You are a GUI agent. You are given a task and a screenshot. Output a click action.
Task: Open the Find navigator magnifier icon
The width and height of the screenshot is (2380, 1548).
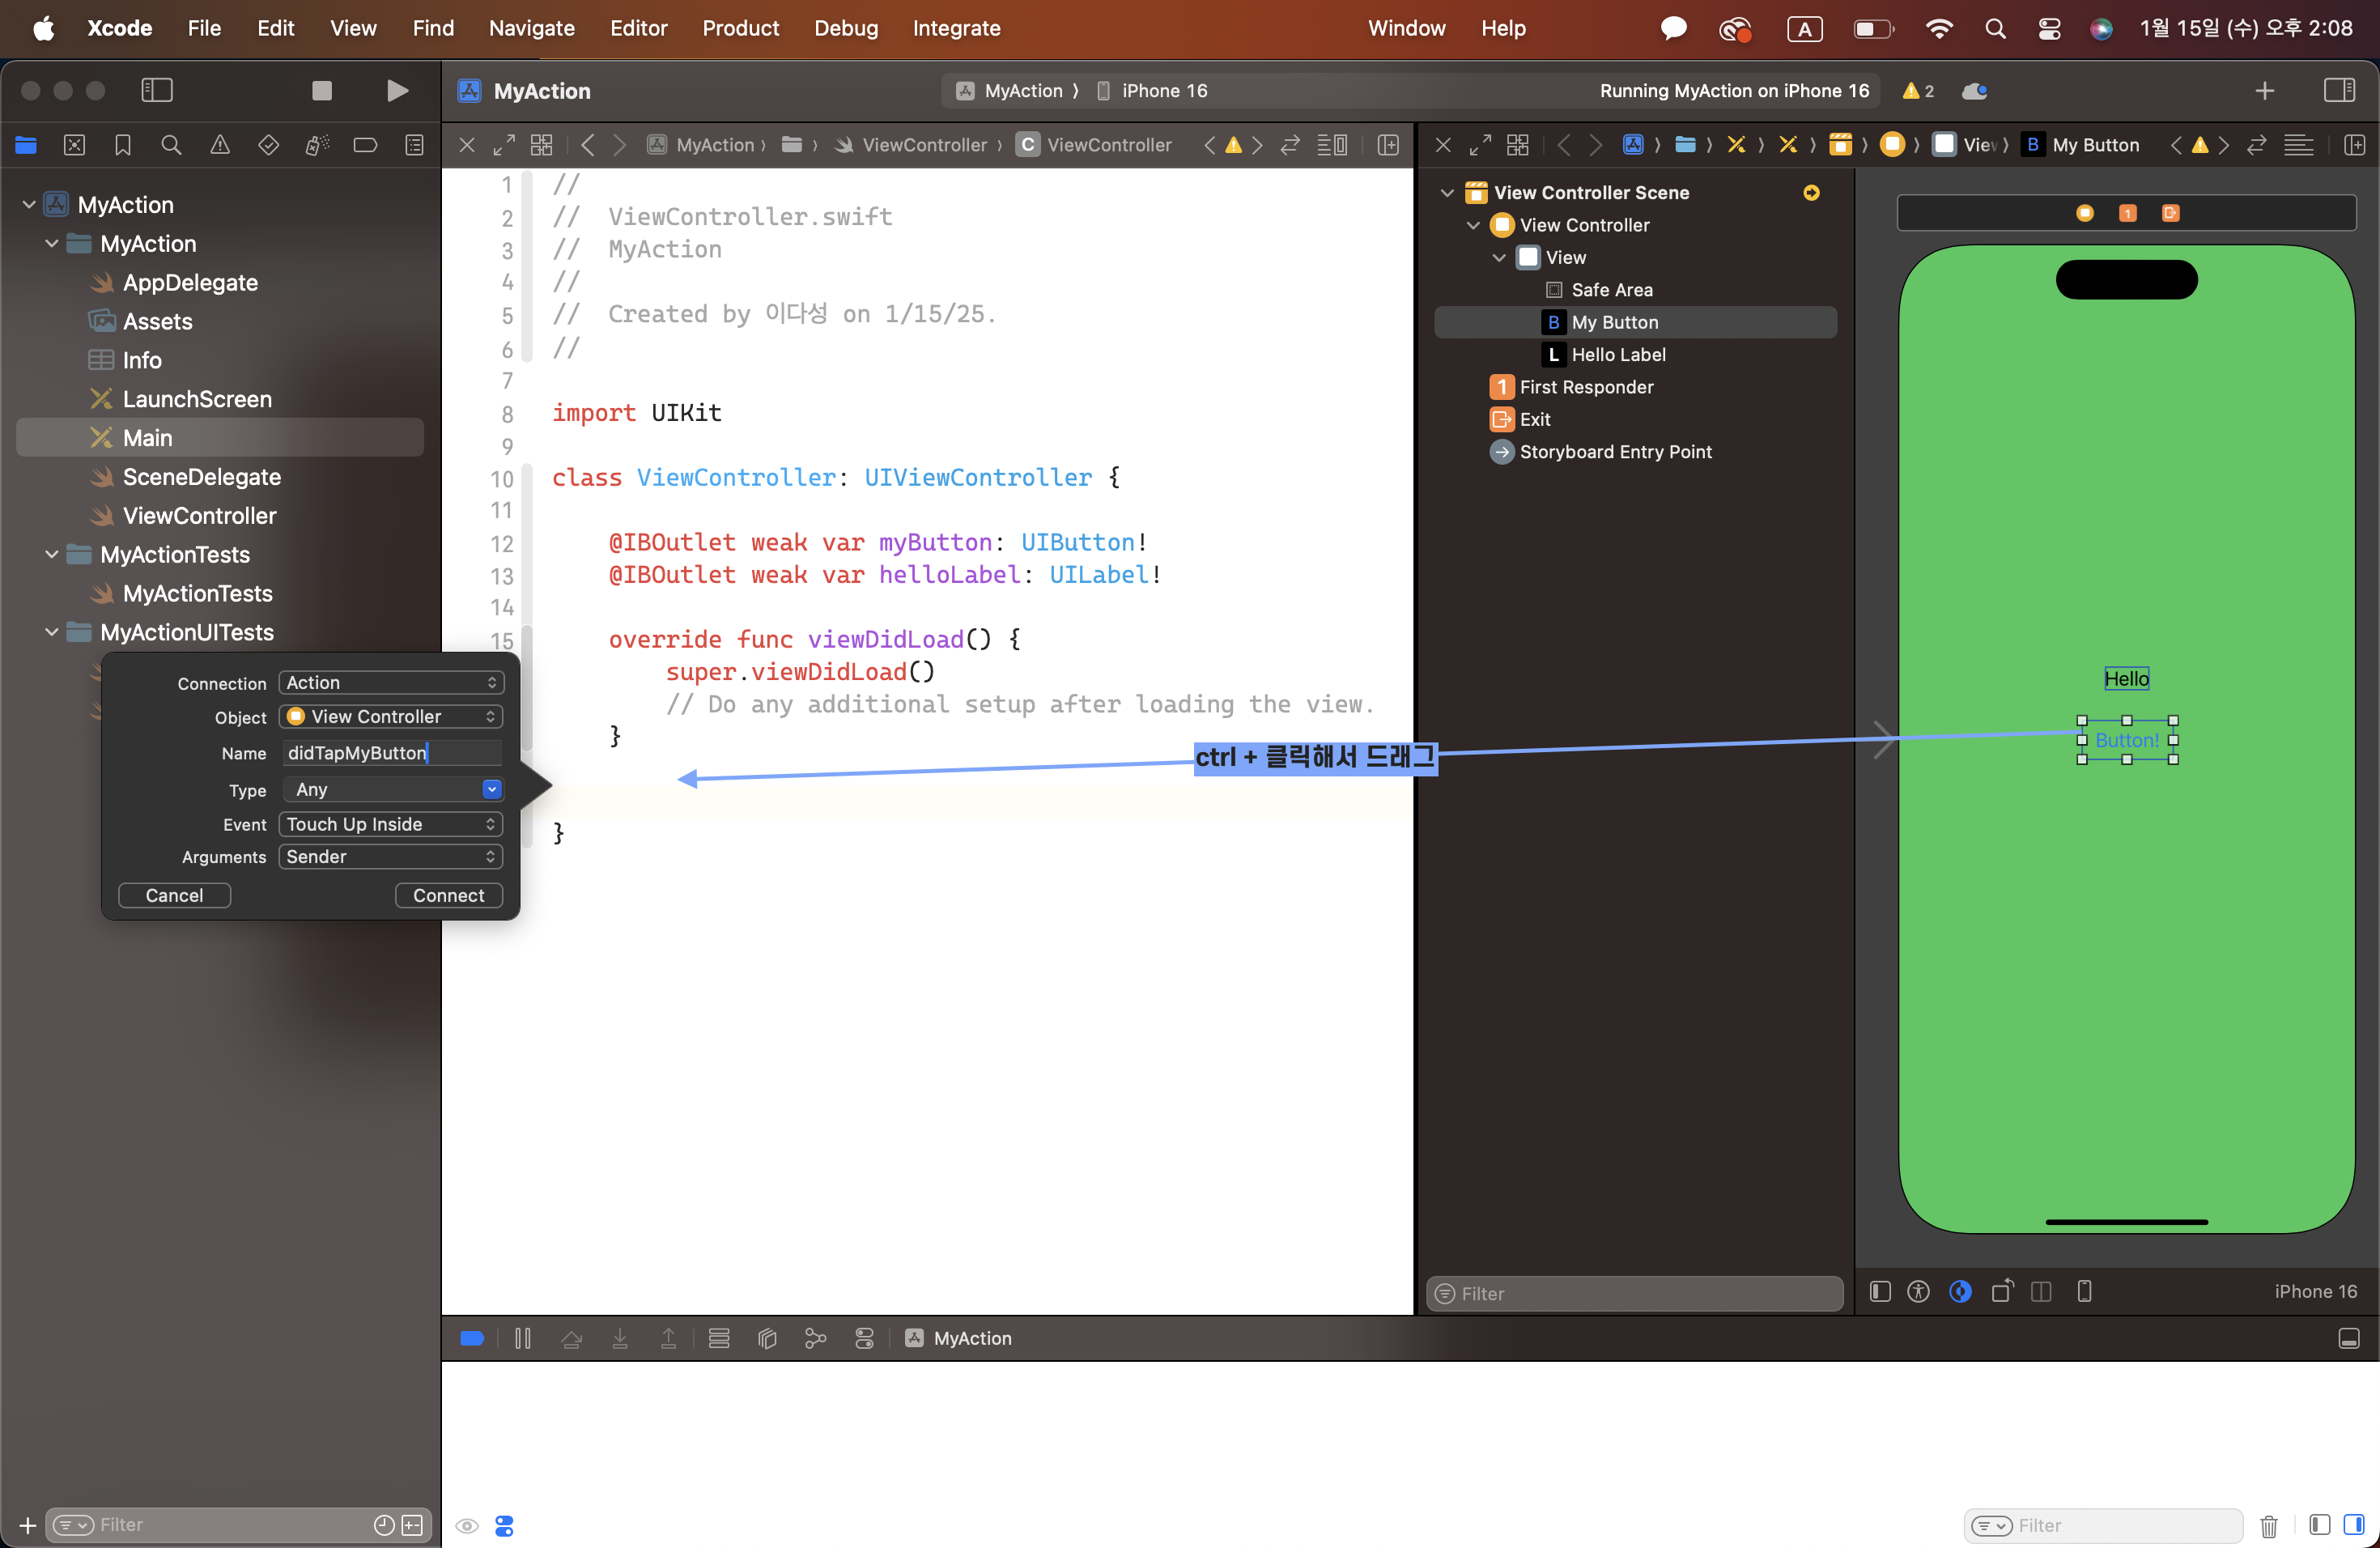pyautogui.click(x=171, y=145)
